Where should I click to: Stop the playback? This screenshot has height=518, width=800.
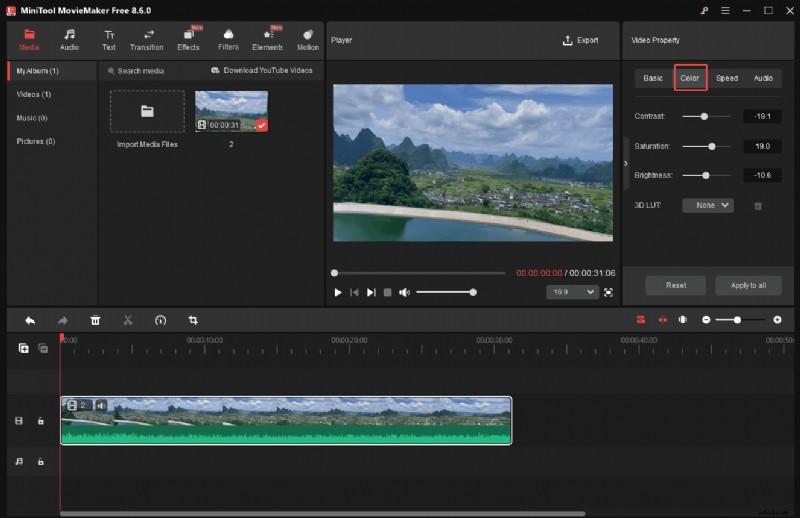pyautogui.click(x=387, y=292)
